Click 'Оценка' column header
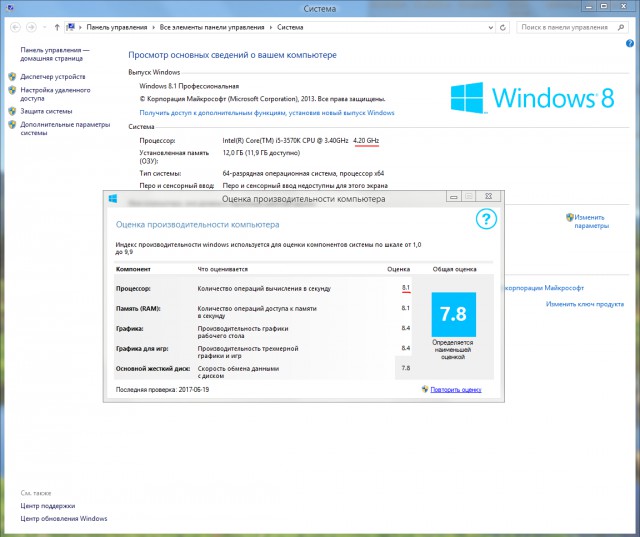The image size is (640, 537). point(398,269)
